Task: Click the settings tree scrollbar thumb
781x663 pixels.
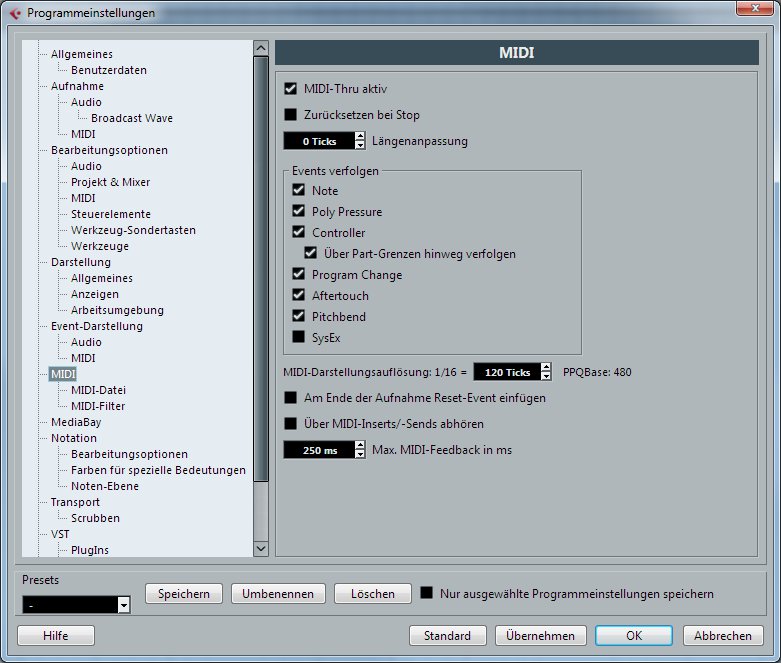Action: (261, 269)
